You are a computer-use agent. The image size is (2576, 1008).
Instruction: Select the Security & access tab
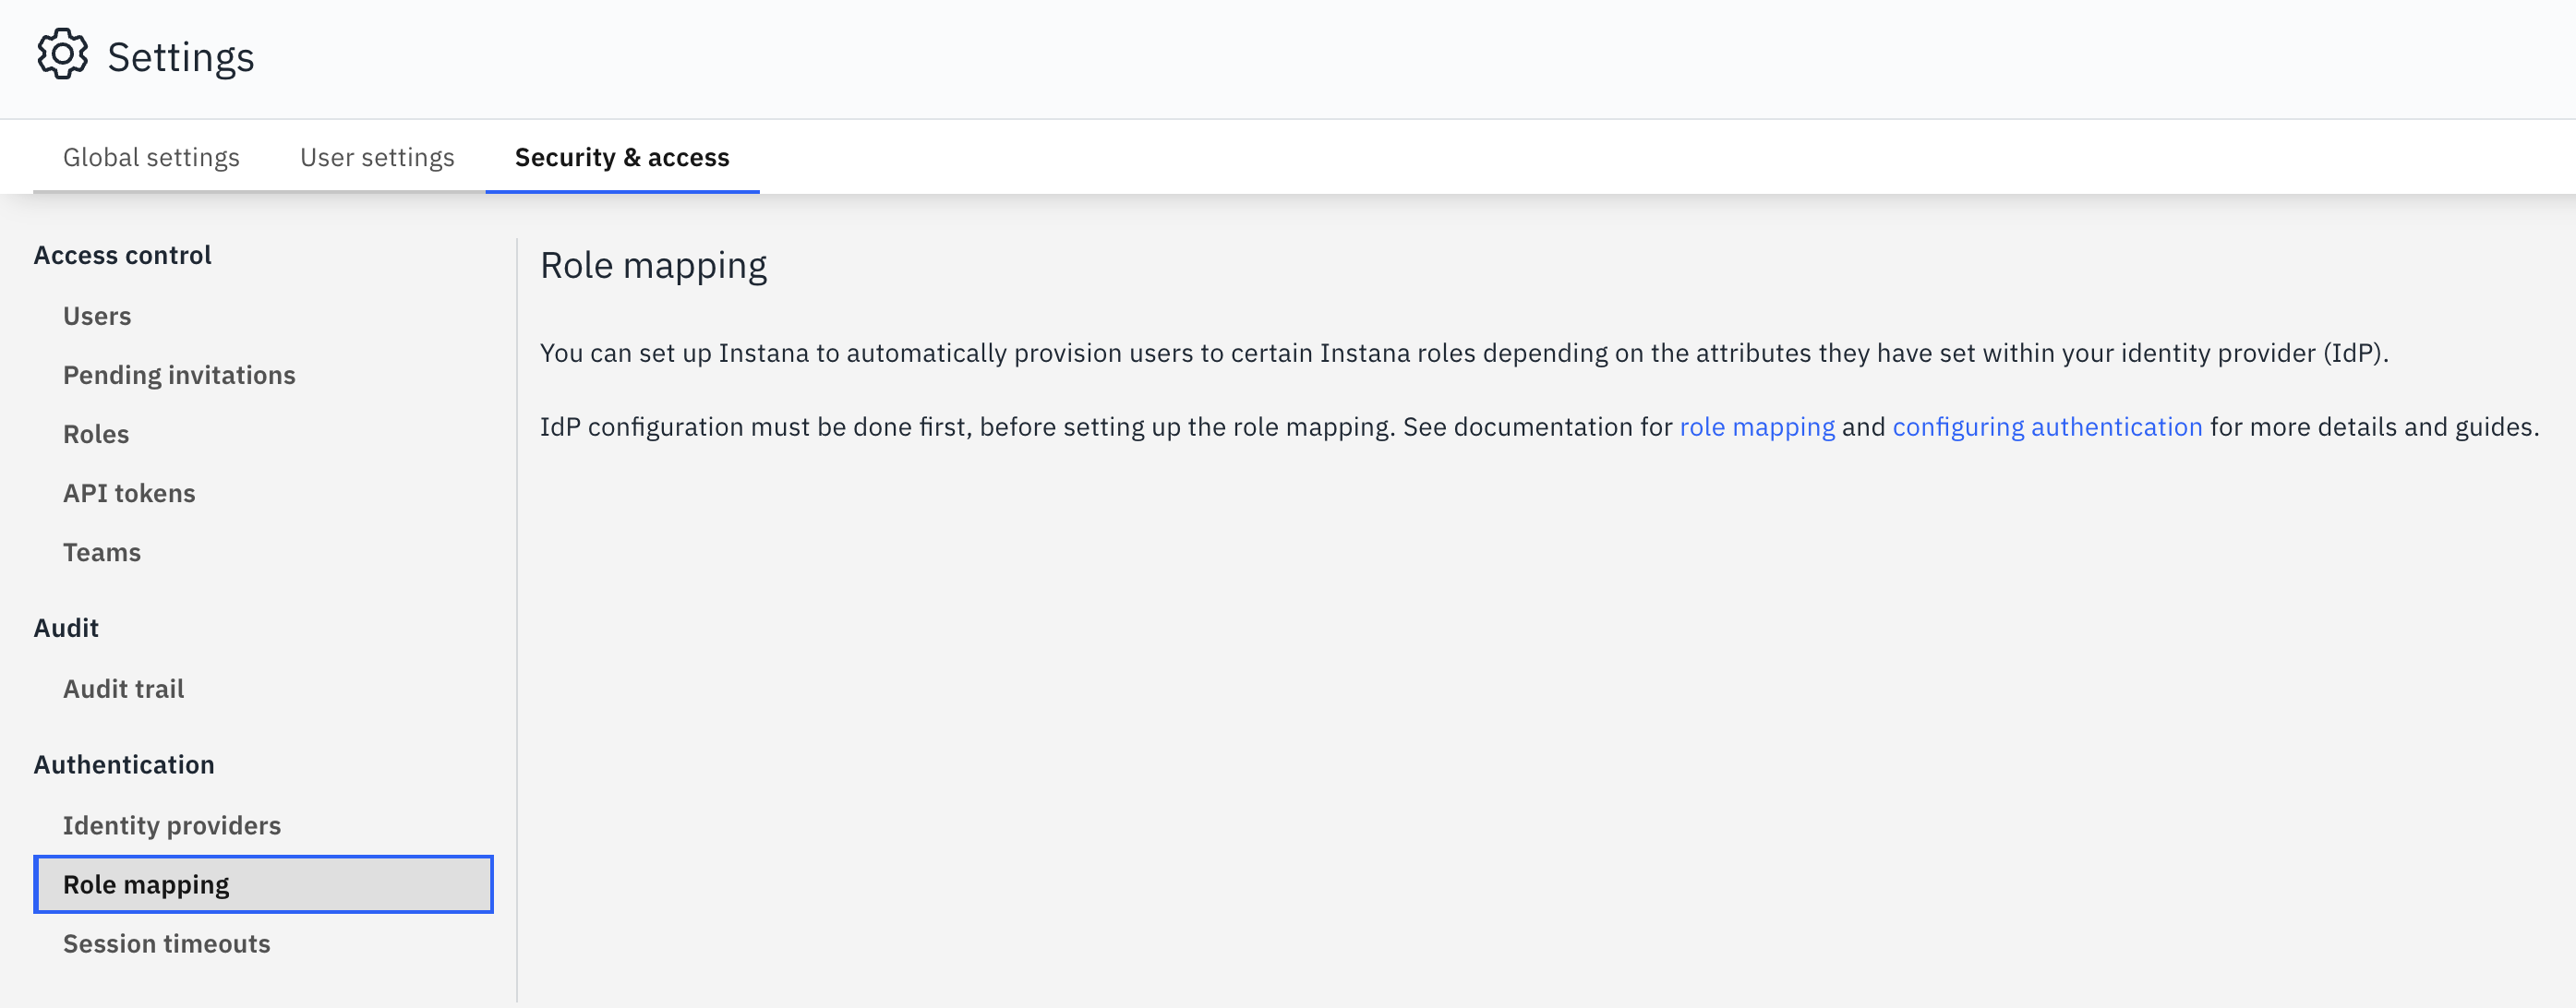coord(622,157)
